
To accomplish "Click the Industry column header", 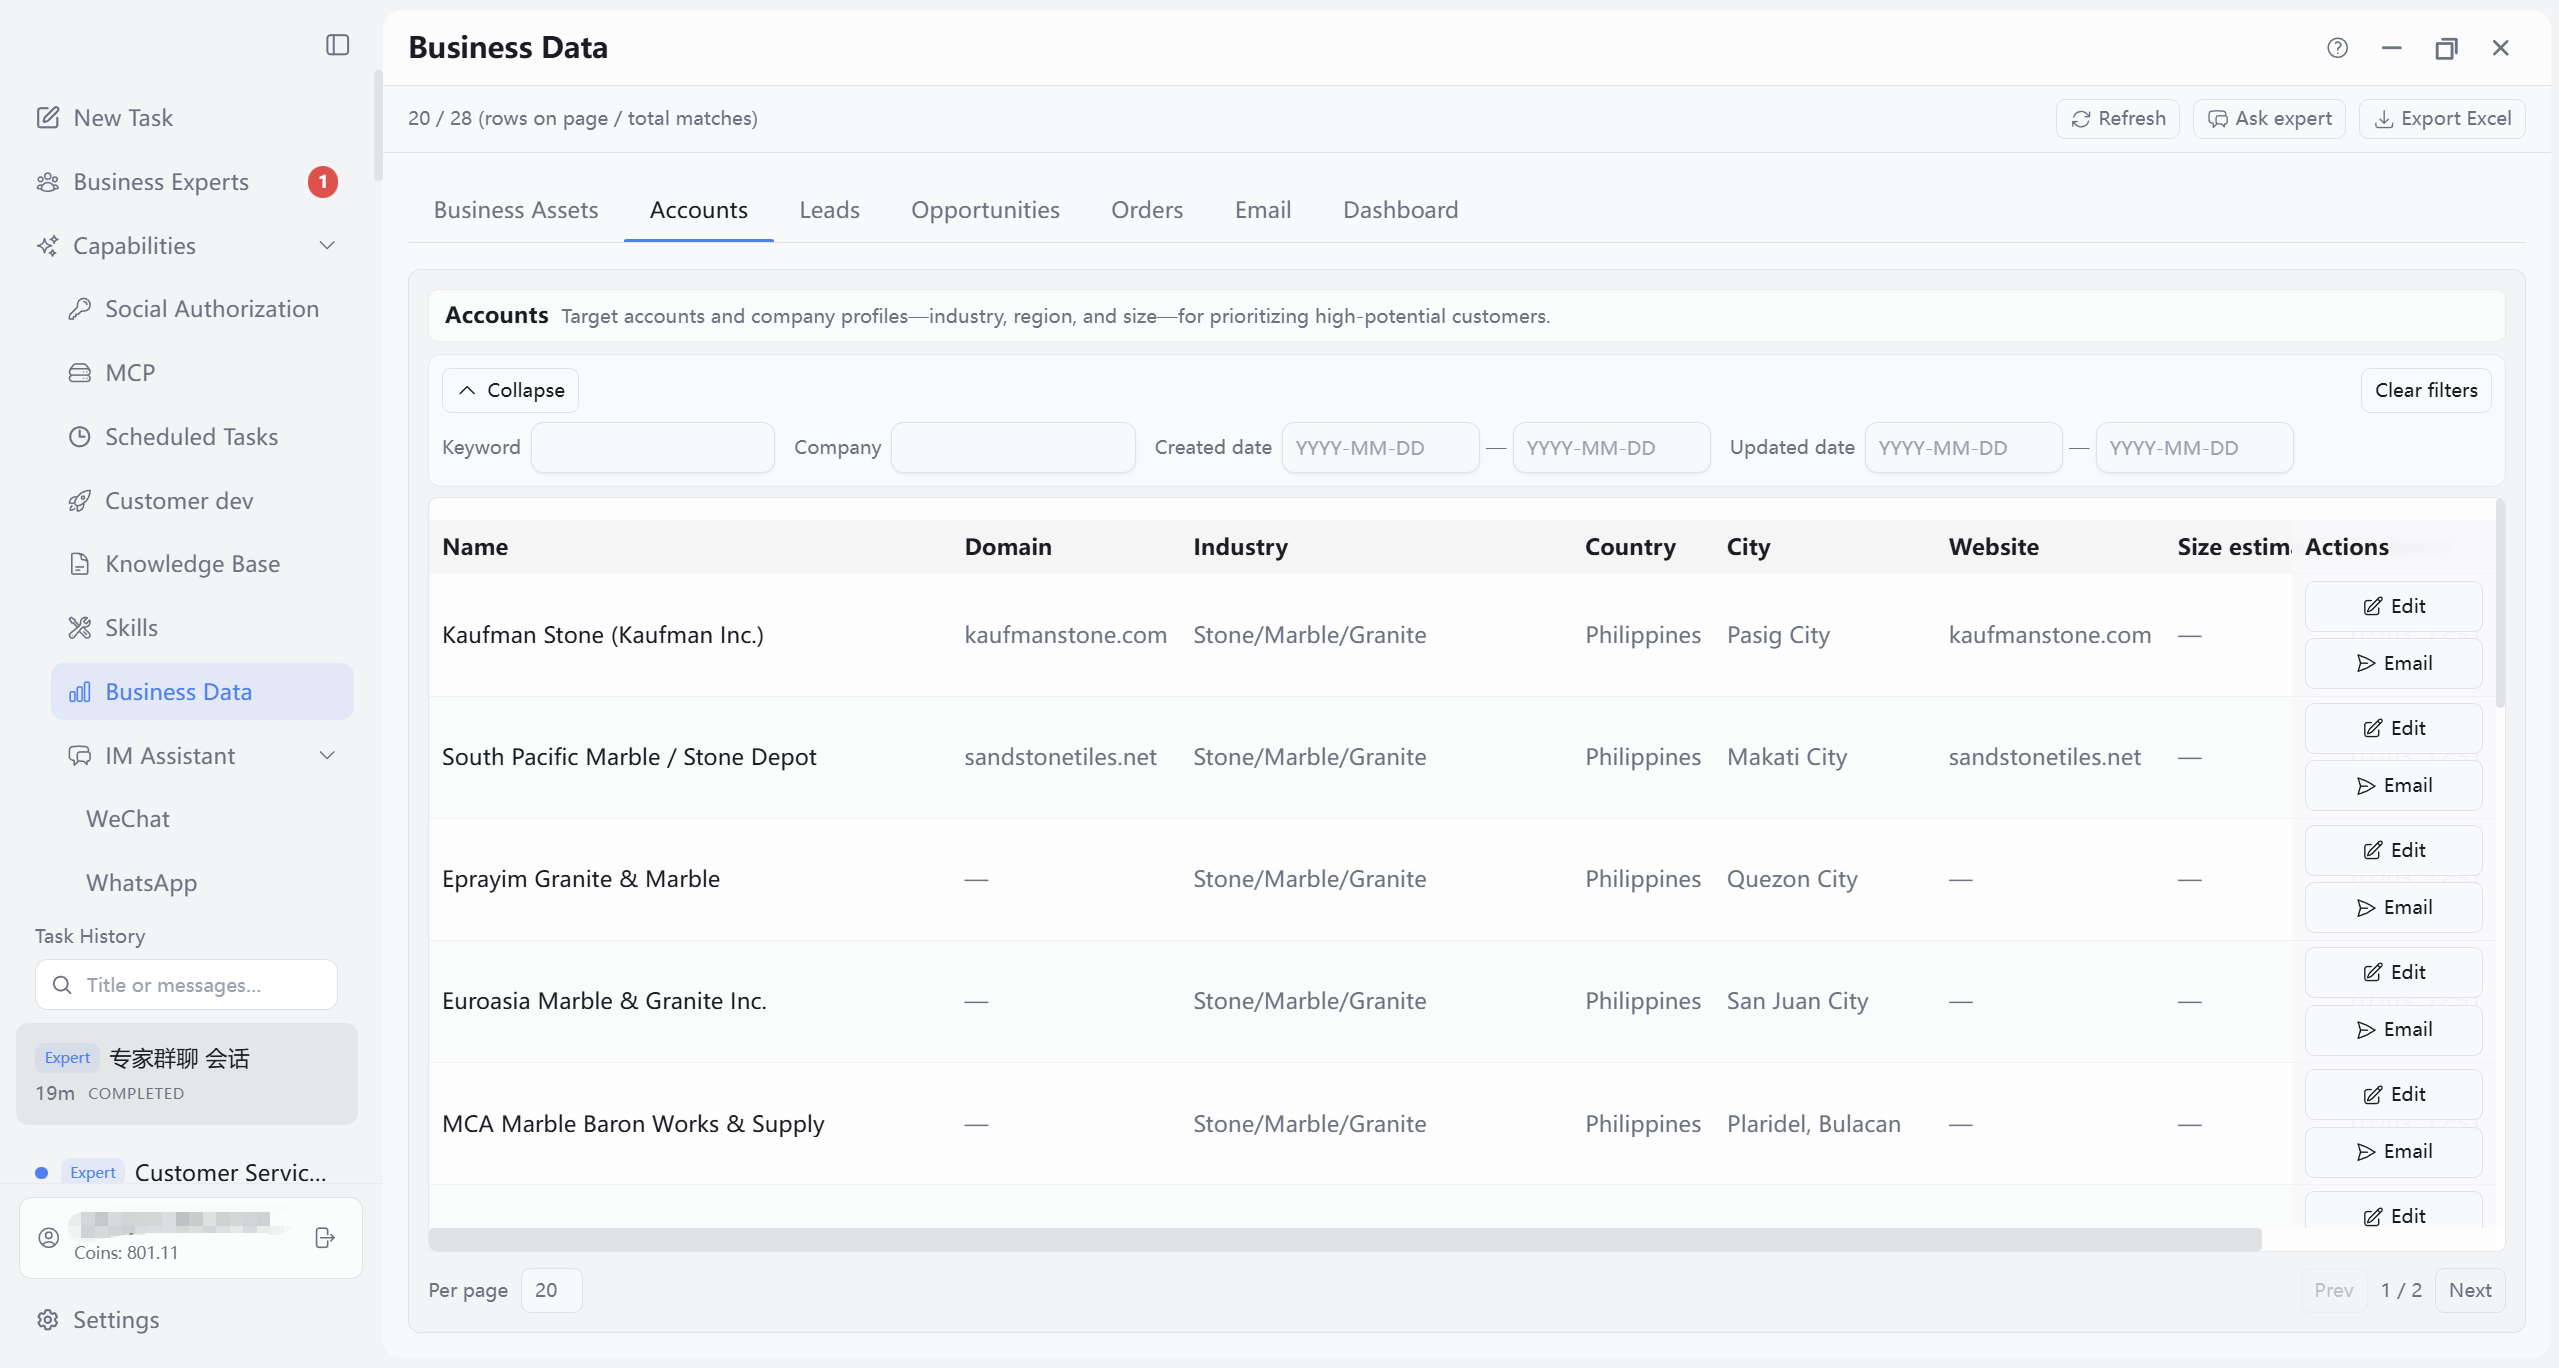I will (x=1240, y=547).
